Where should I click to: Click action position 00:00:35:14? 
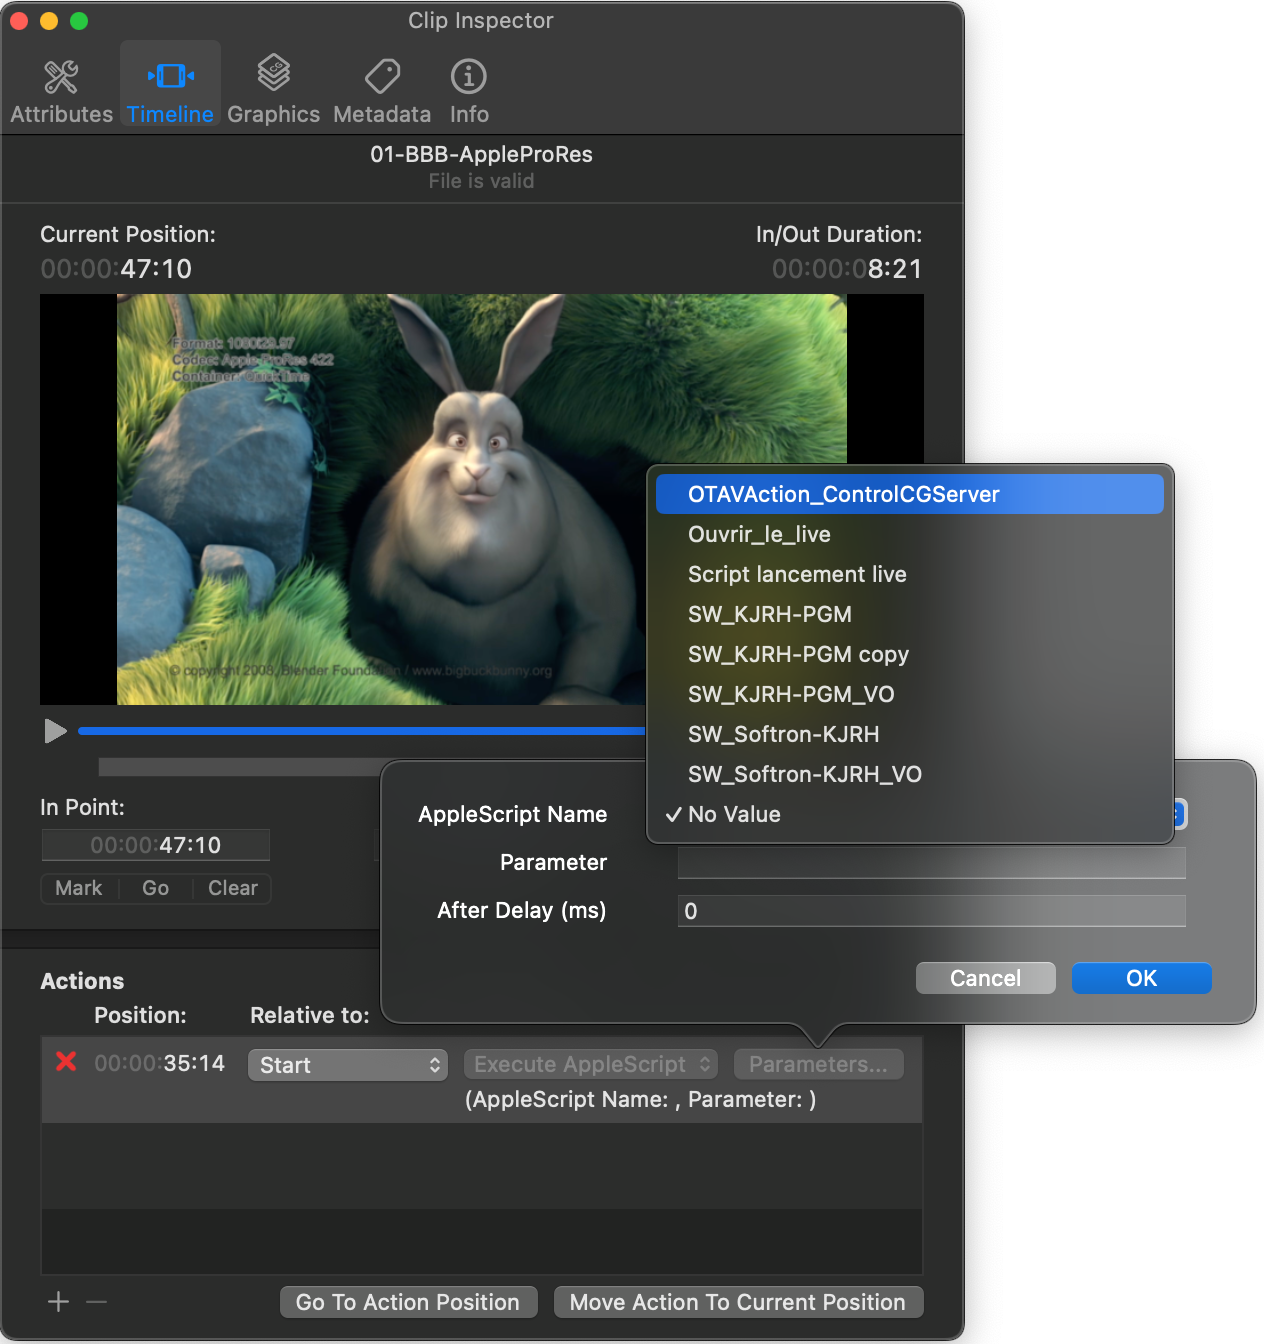pyautogui.click(x=159, y=1063)
